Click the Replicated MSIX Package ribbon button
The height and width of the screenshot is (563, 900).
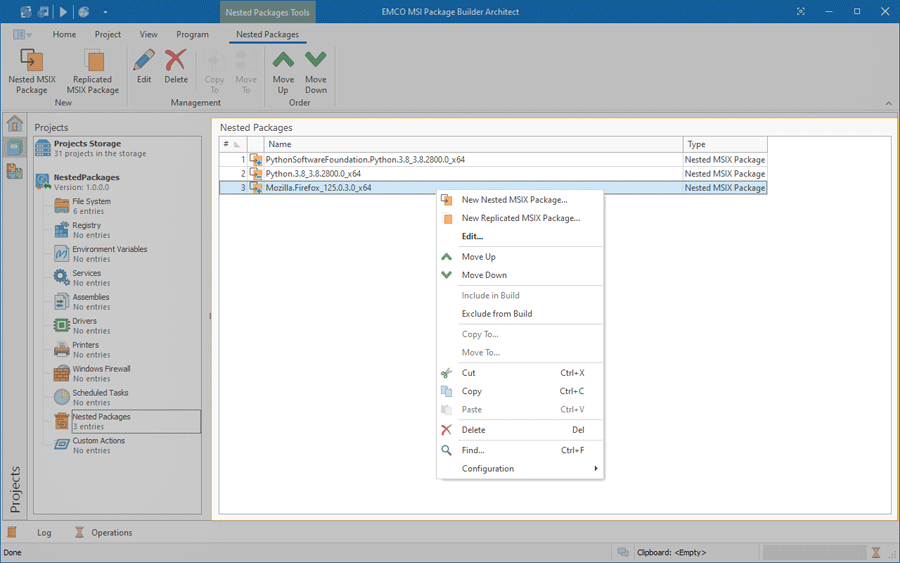(x=92, y=71)
